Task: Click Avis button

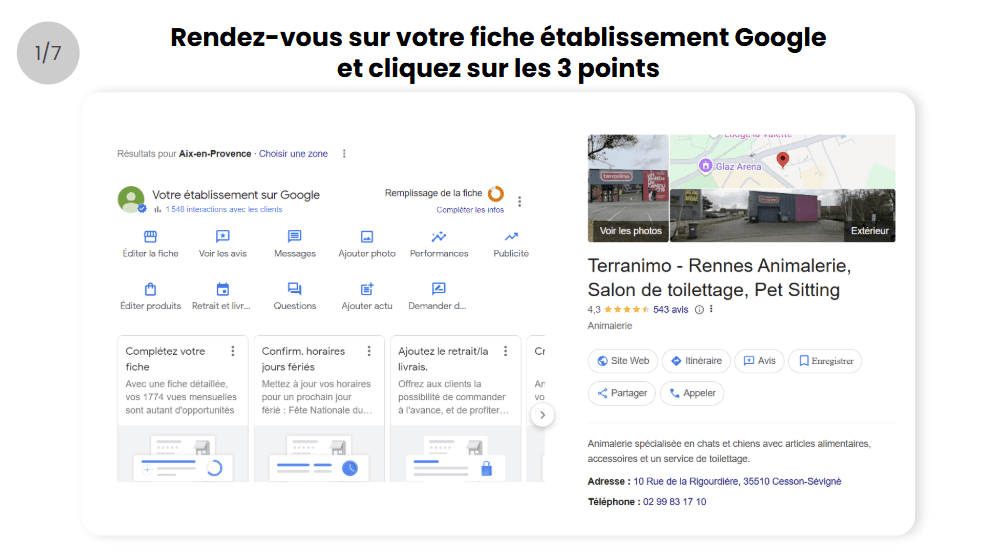Action: pyautogui.click(x=759, y=361)
